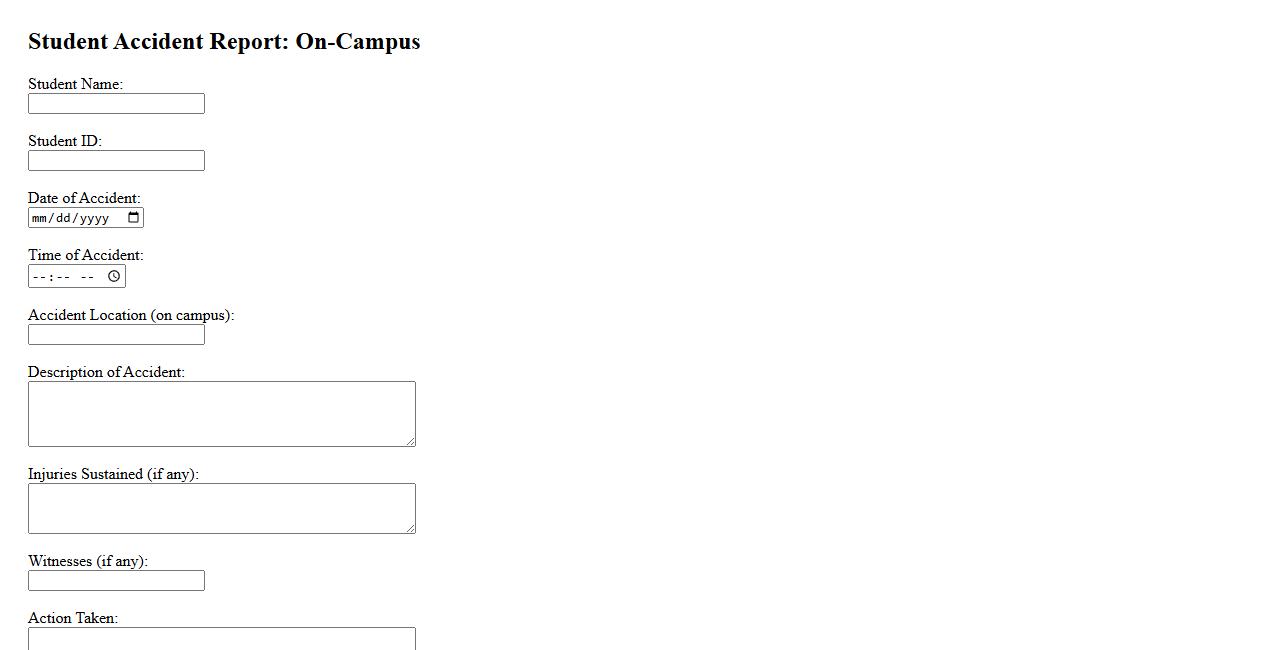Image resolution: width=1278 pixels, height=650 pixels.
Task: Open the calendar picker icon in date field
Action: point(134,218)
